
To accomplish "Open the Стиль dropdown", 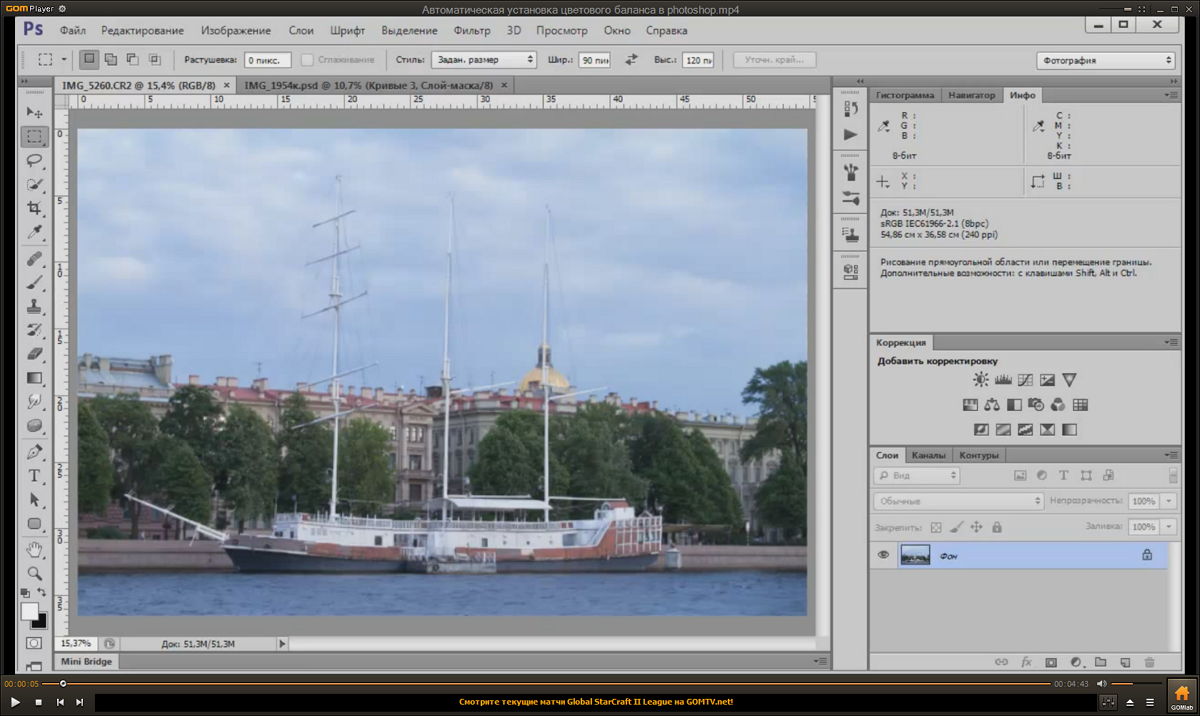I will [x=484, y=60].
